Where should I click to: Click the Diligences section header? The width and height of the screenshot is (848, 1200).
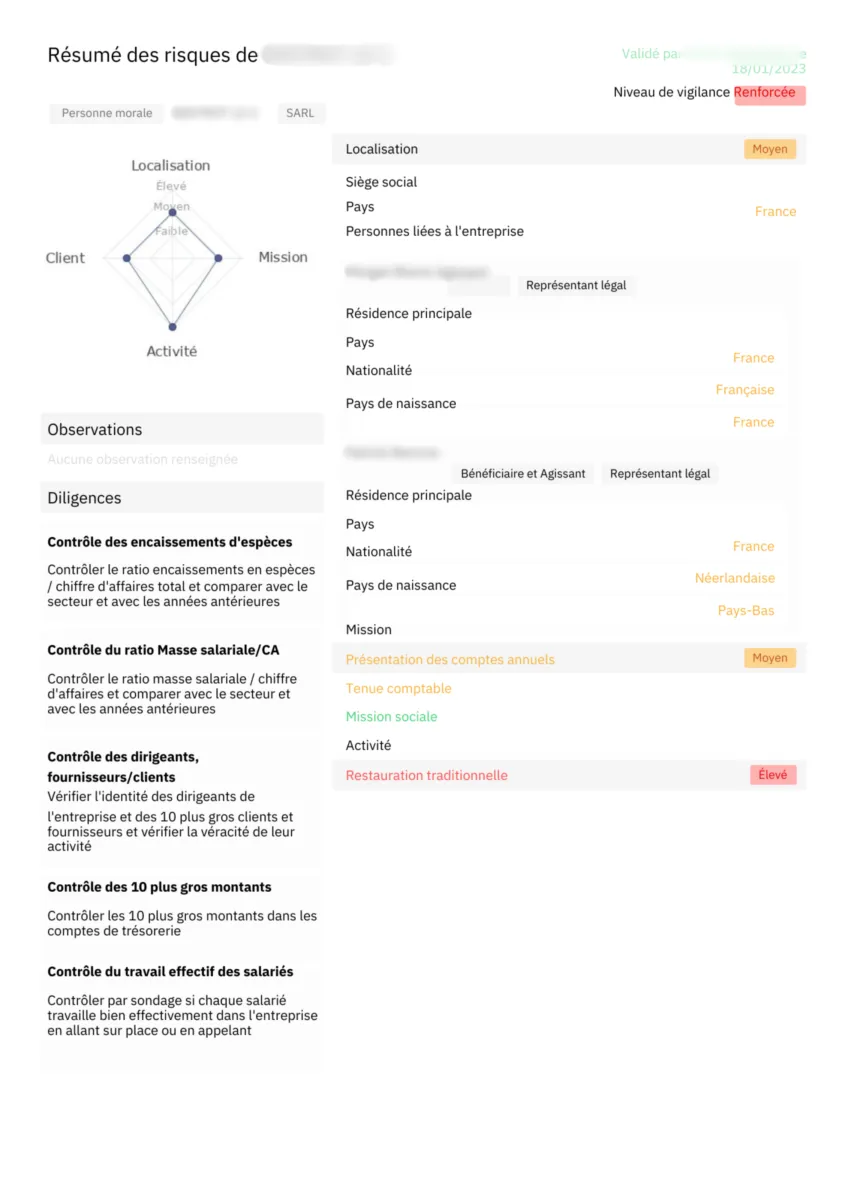tap(84, 498)
